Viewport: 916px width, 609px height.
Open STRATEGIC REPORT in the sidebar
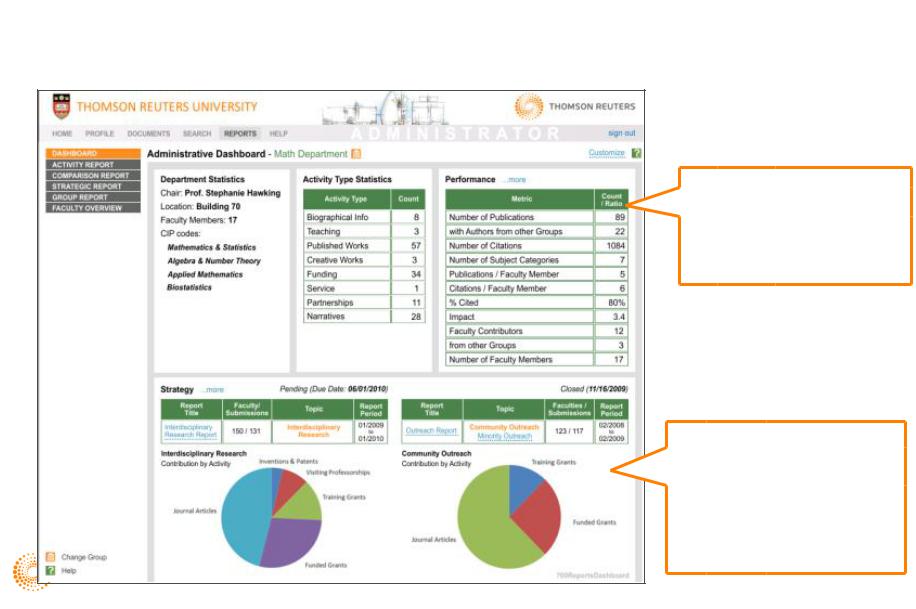(93, 186)
